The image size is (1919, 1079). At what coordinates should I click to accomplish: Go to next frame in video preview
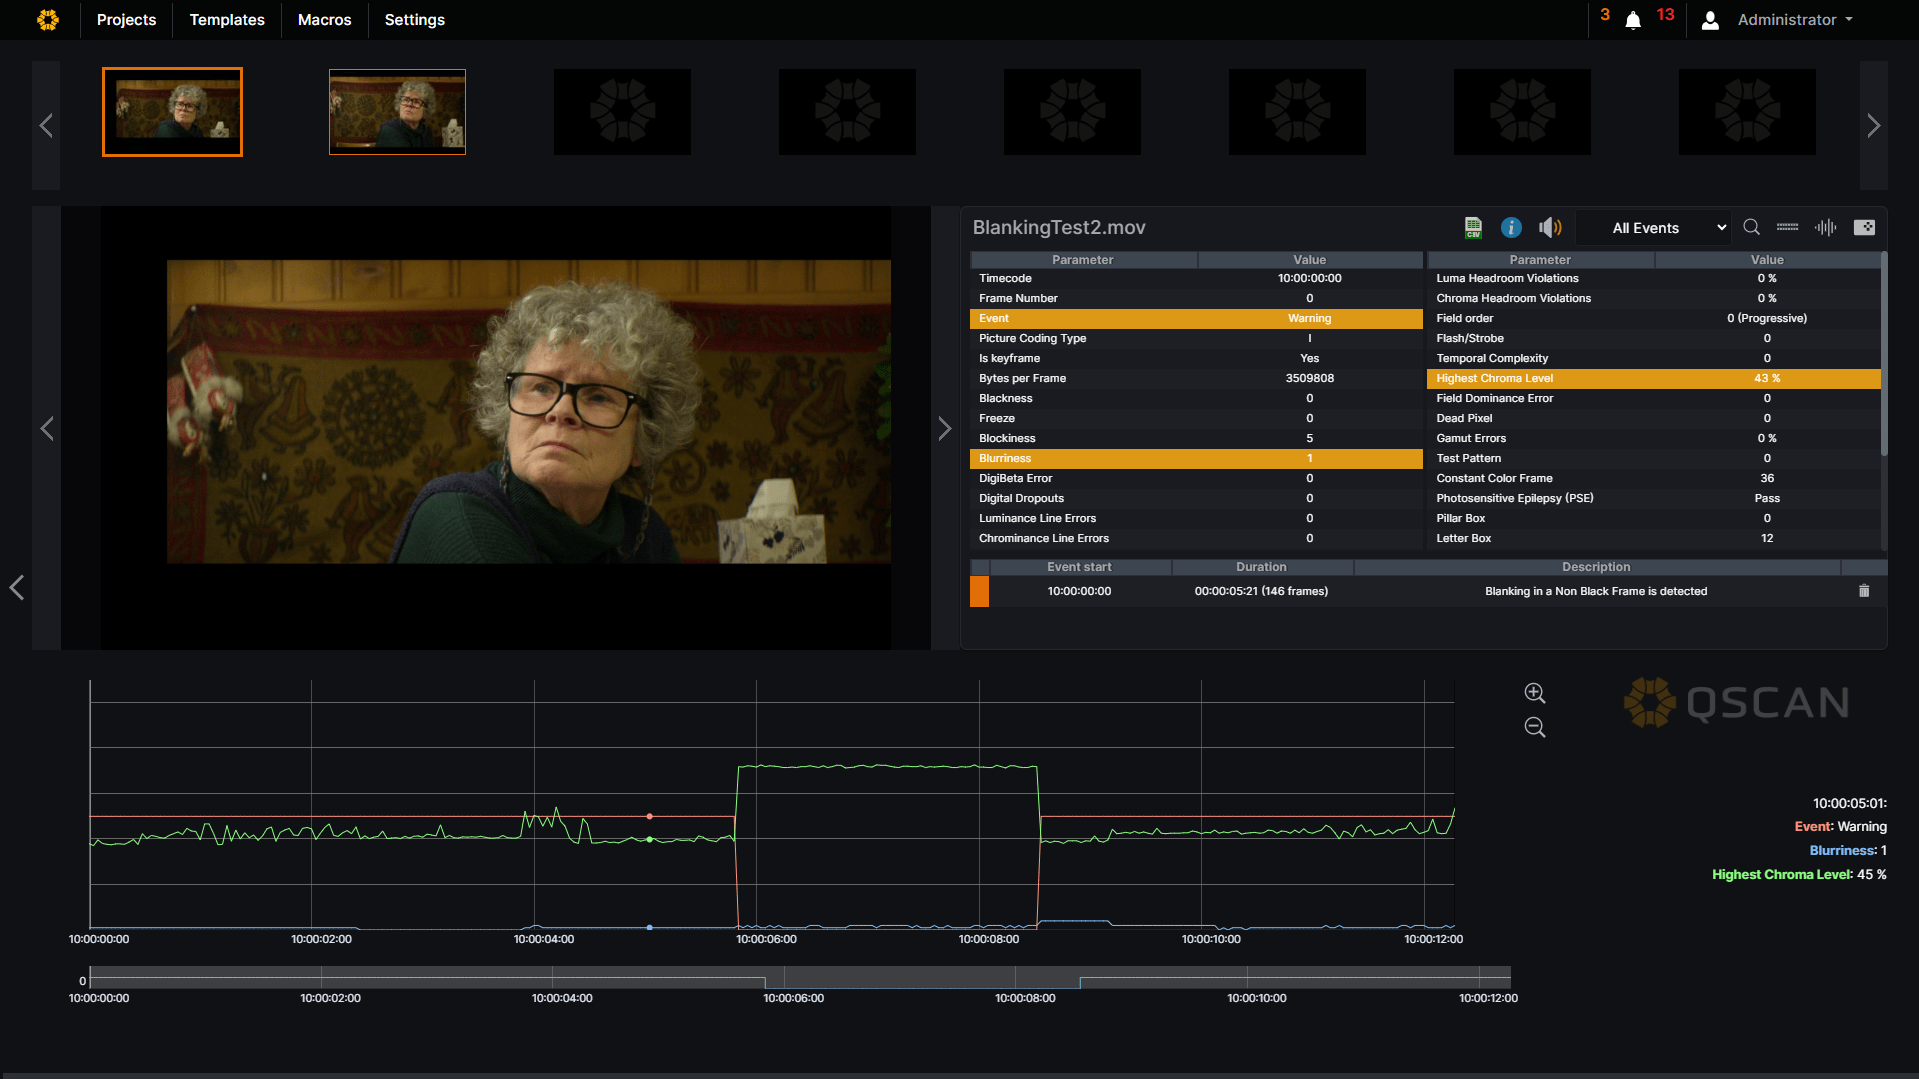click(944, 429)
